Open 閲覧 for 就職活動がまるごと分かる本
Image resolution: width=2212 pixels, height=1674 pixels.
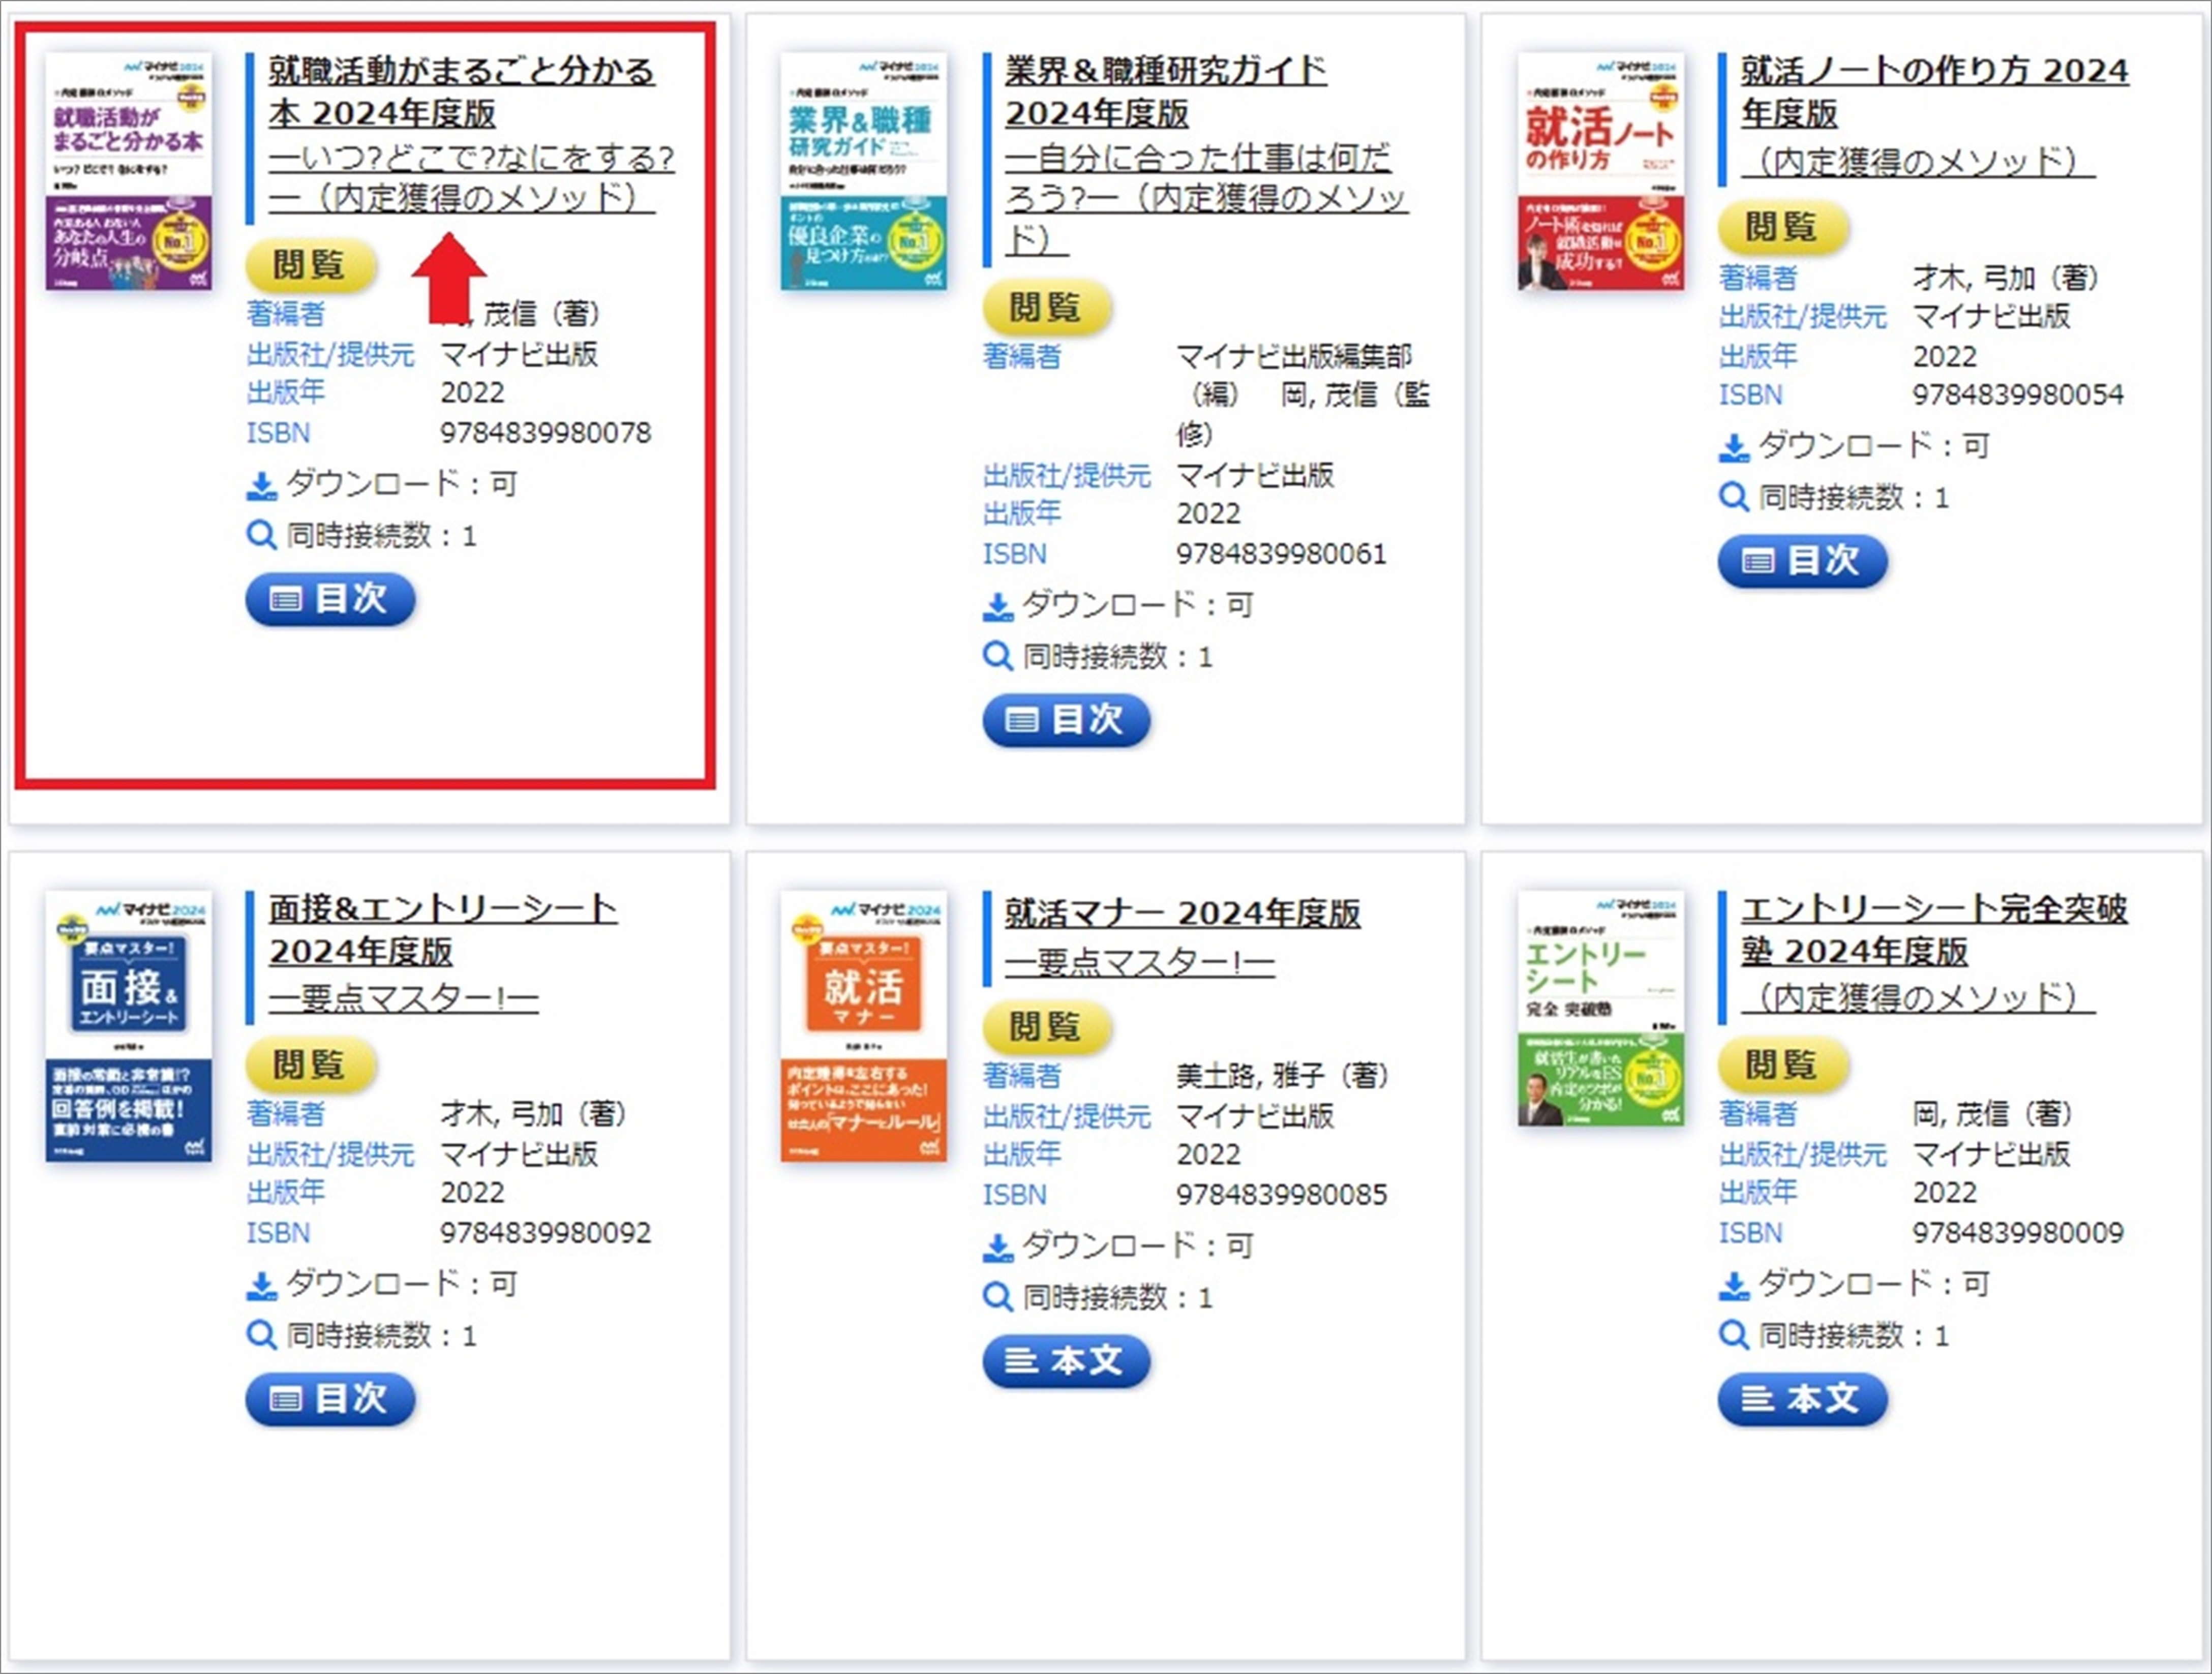[x=311, y=265]
